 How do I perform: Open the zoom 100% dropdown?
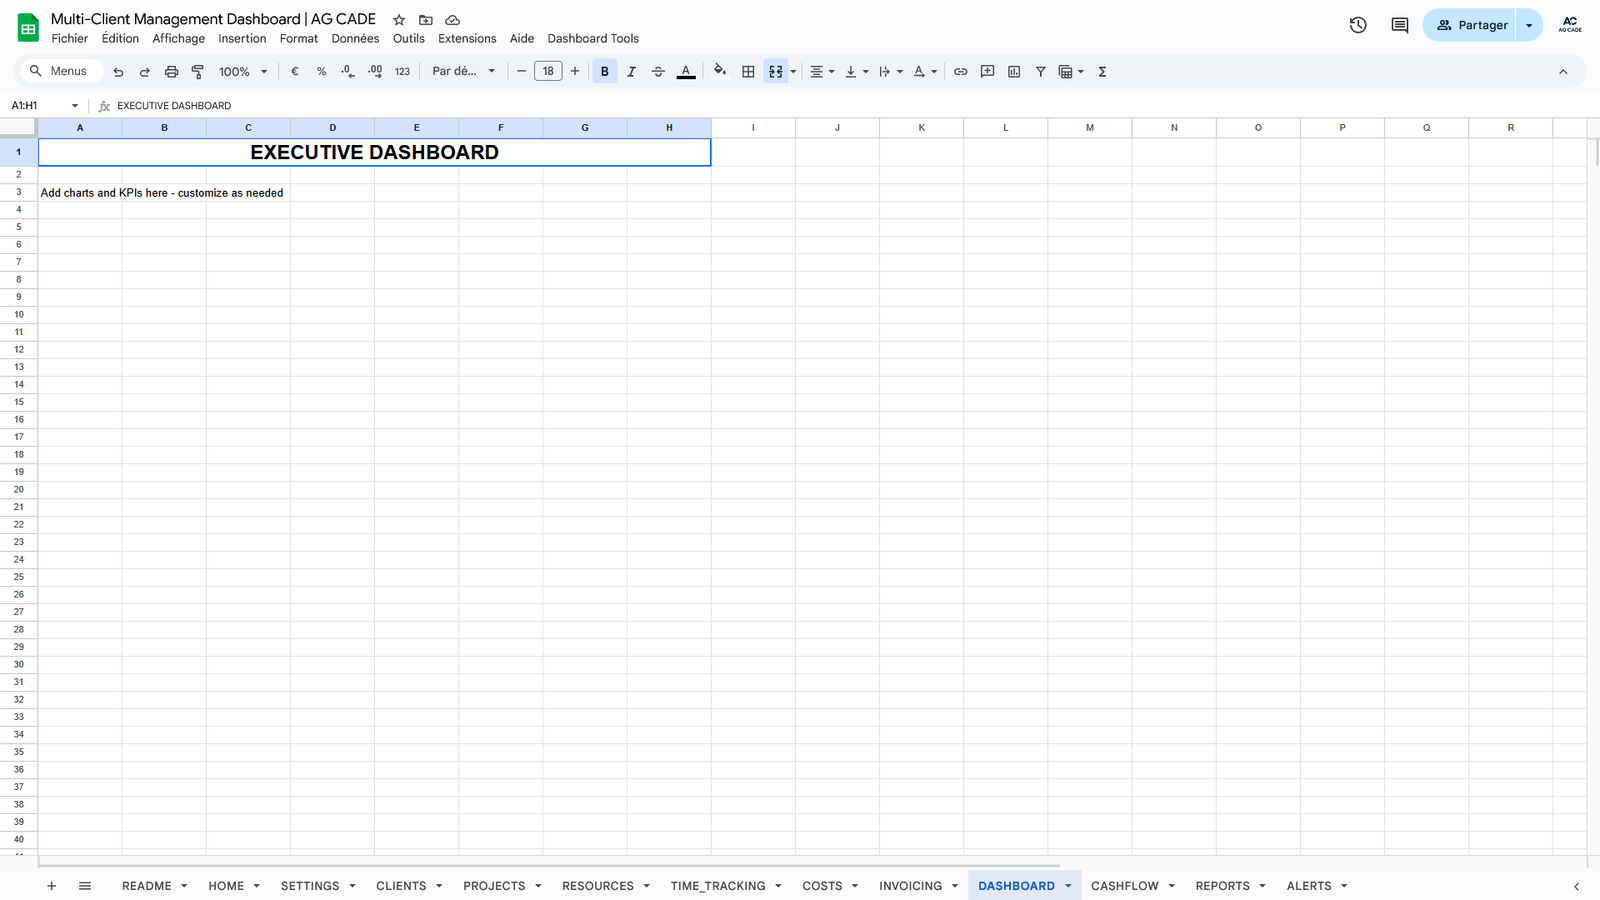click(243, 72)
